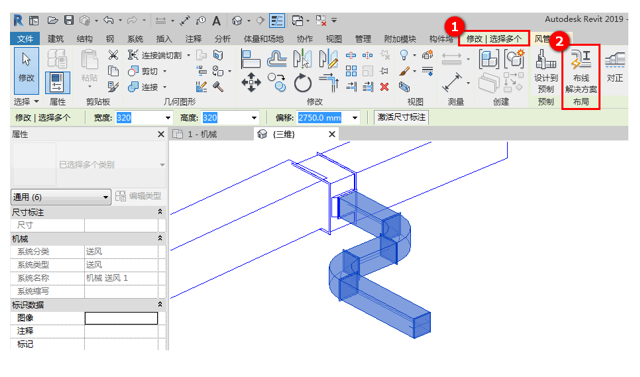Switch to the 1 - 机械 view tab
This screenshot has width=640, height=377.
(x=202, y=134)
